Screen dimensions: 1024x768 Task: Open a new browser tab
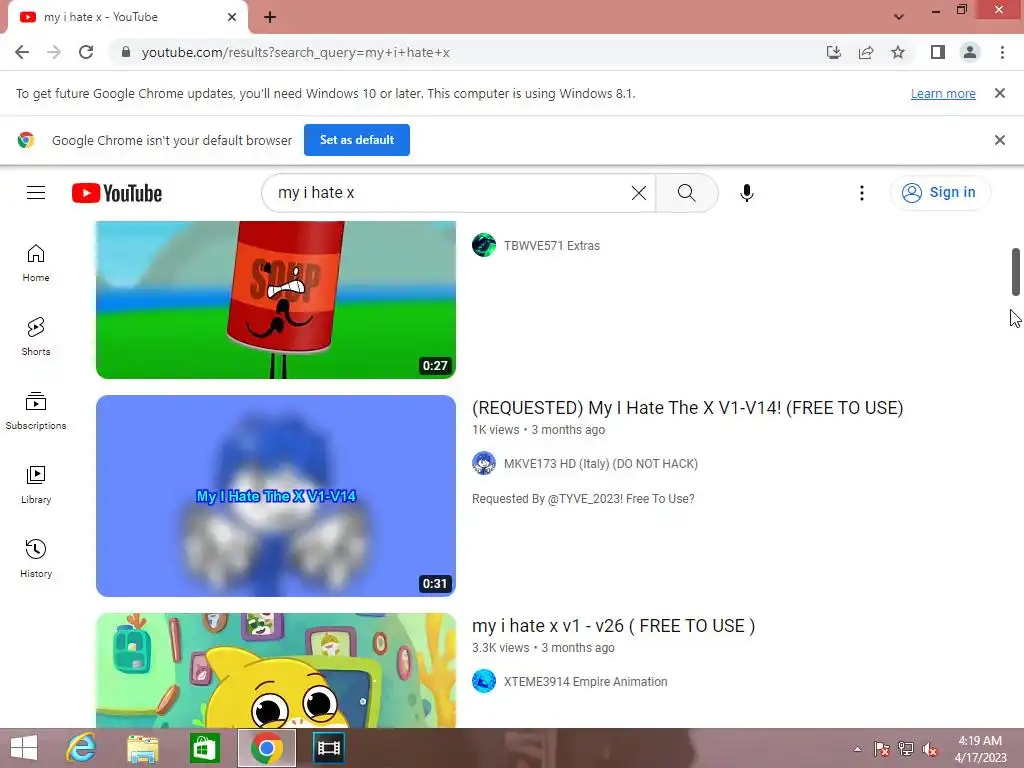tap(270, 17)
